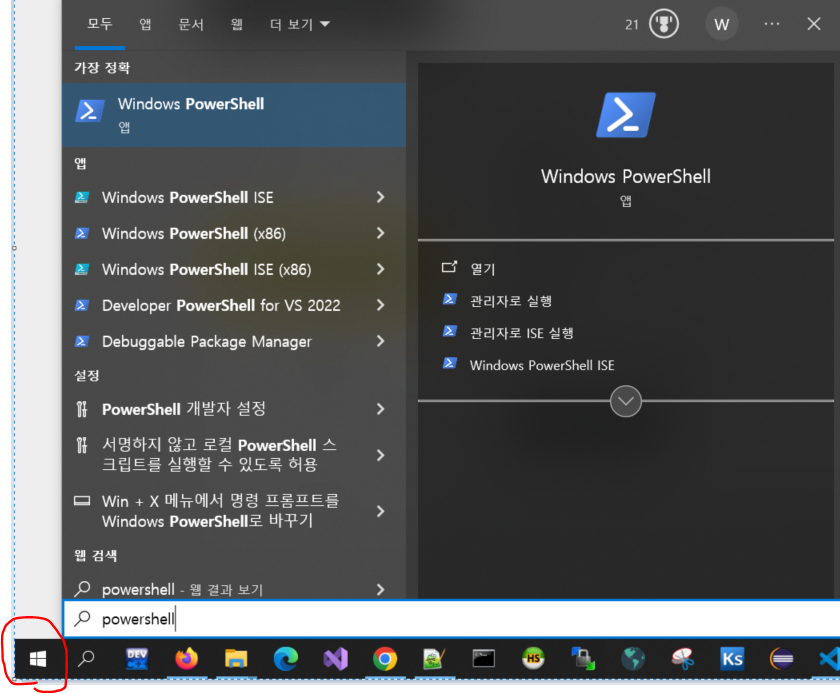Open the W account avatar
This screenshot has height=693, width=840.
click(722, 24)
